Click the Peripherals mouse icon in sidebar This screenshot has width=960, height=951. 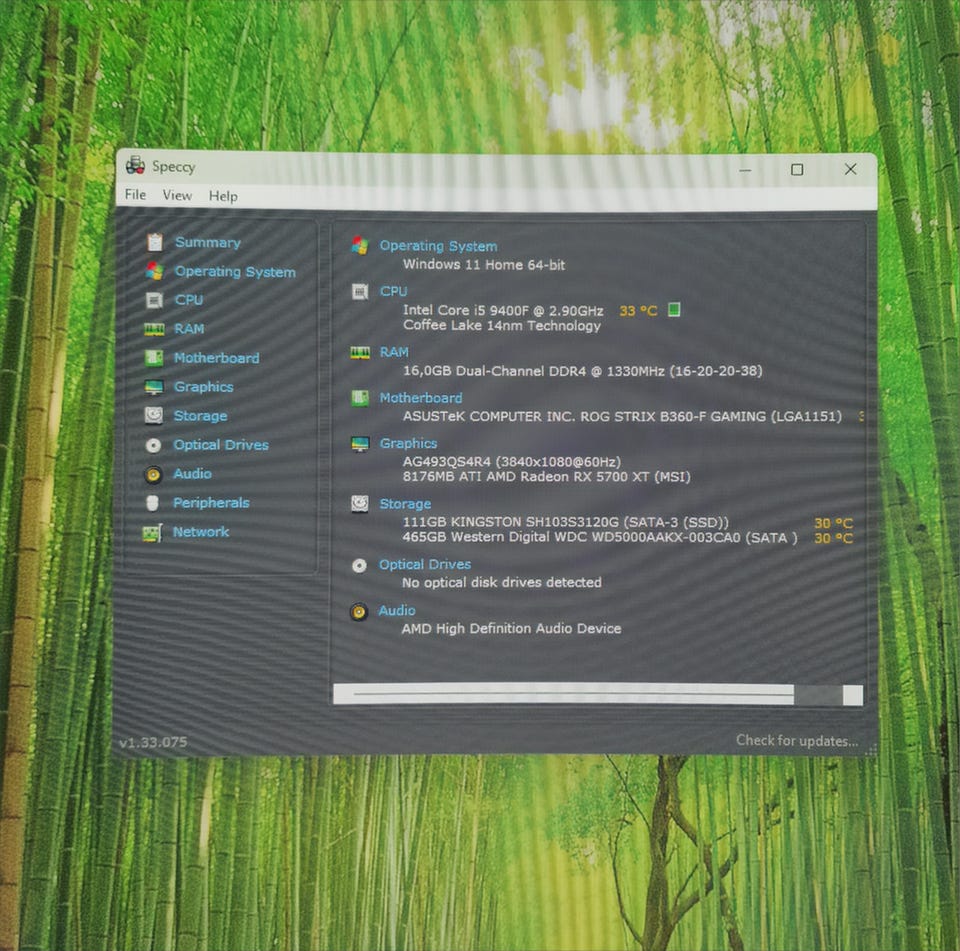click(x=152, y=503)
